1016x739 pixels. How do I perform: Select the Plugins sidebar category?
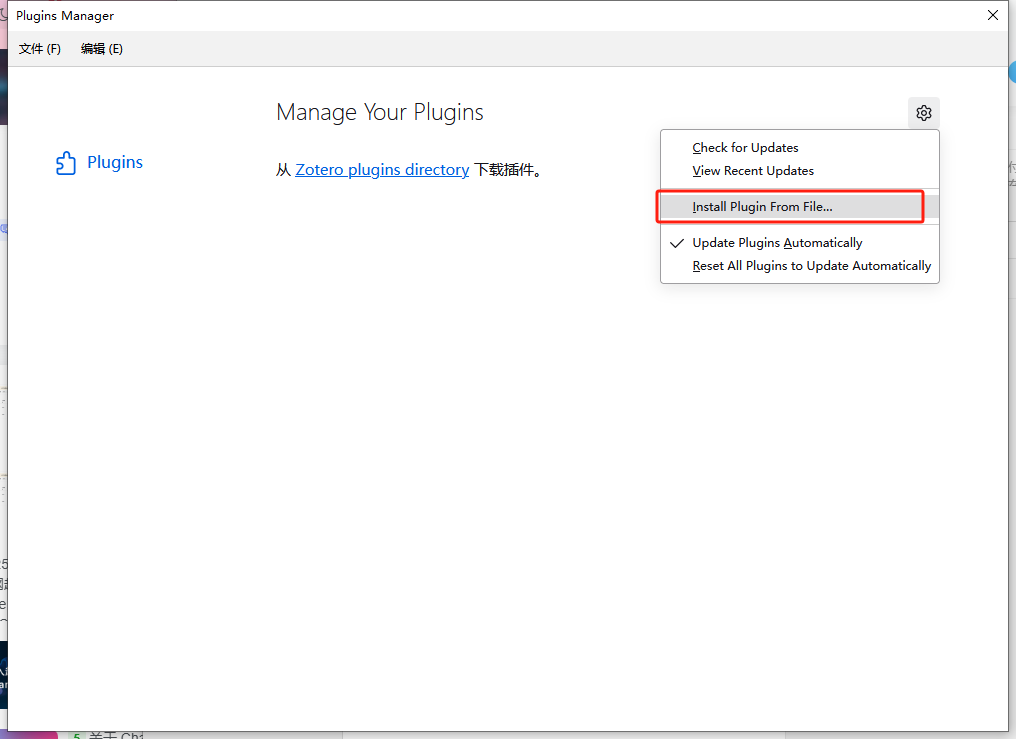99,163
